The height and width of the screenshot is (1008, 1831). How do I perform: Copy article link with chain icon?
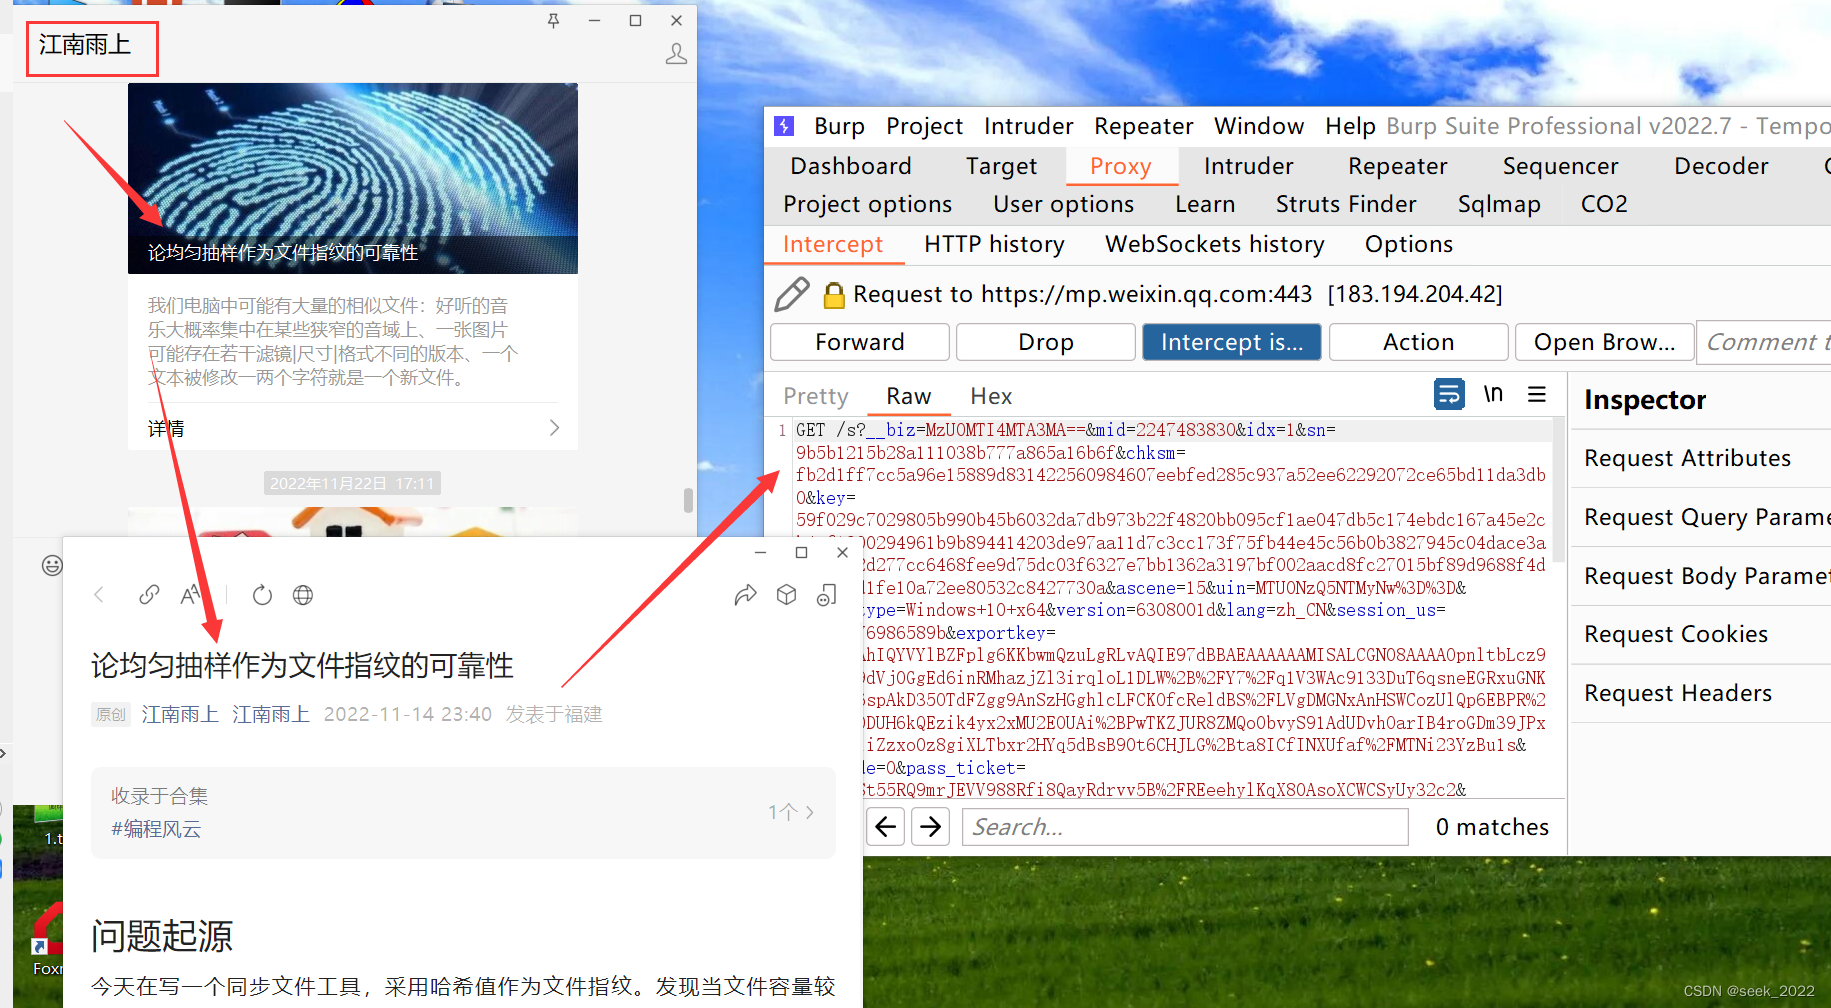click(x=149, y=595)
